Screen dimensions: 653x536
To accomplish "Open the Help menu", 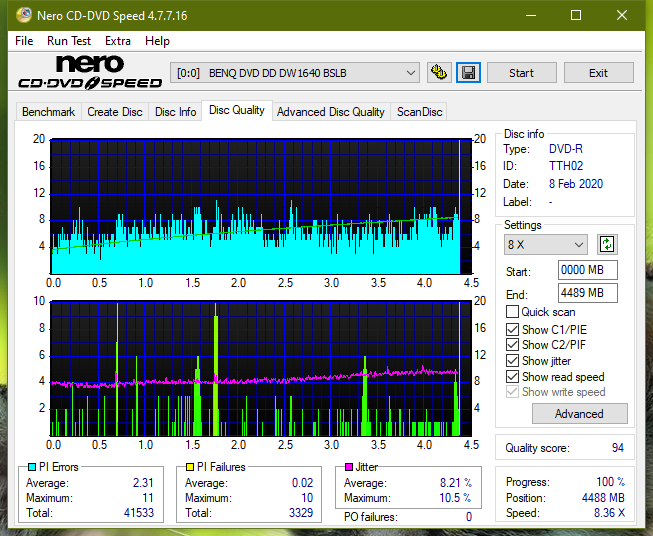I will click(157, 41).
